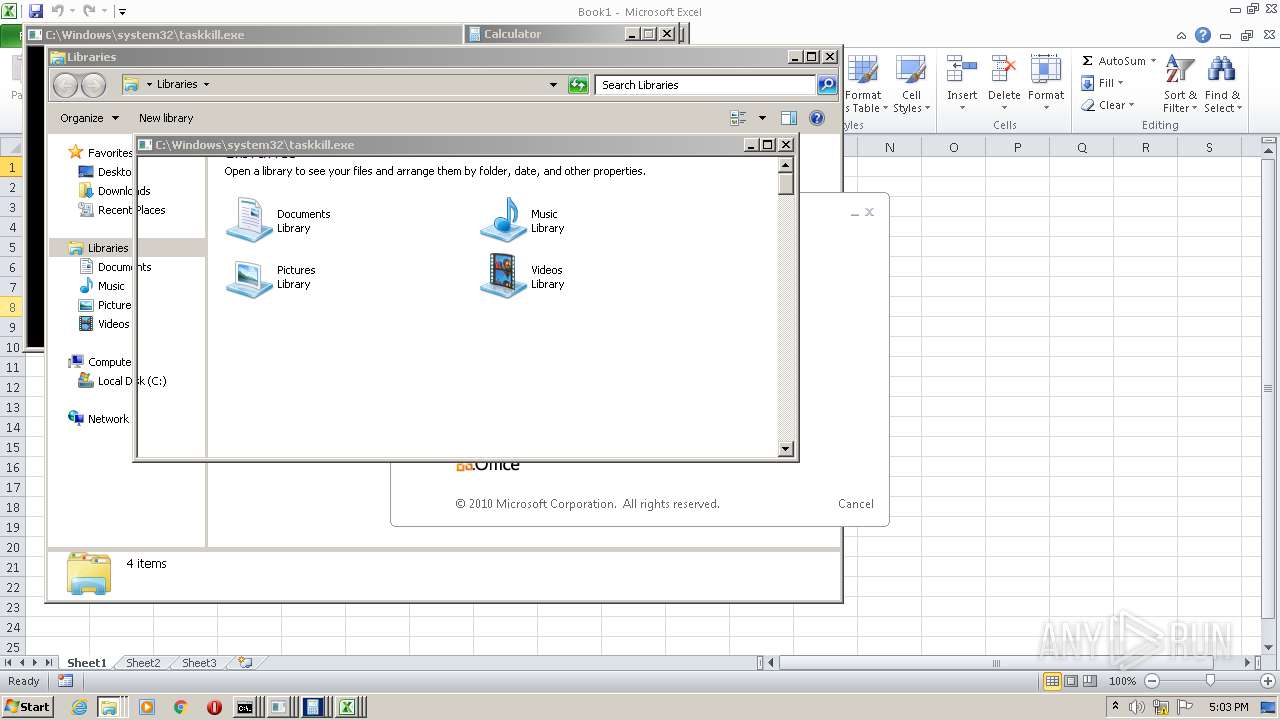
Task: Open the Videos Library icon
Action: [503, 275]
